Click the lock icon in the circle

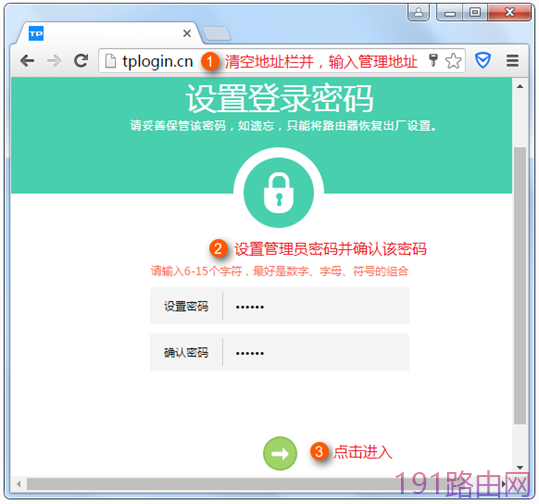(279, 193)
